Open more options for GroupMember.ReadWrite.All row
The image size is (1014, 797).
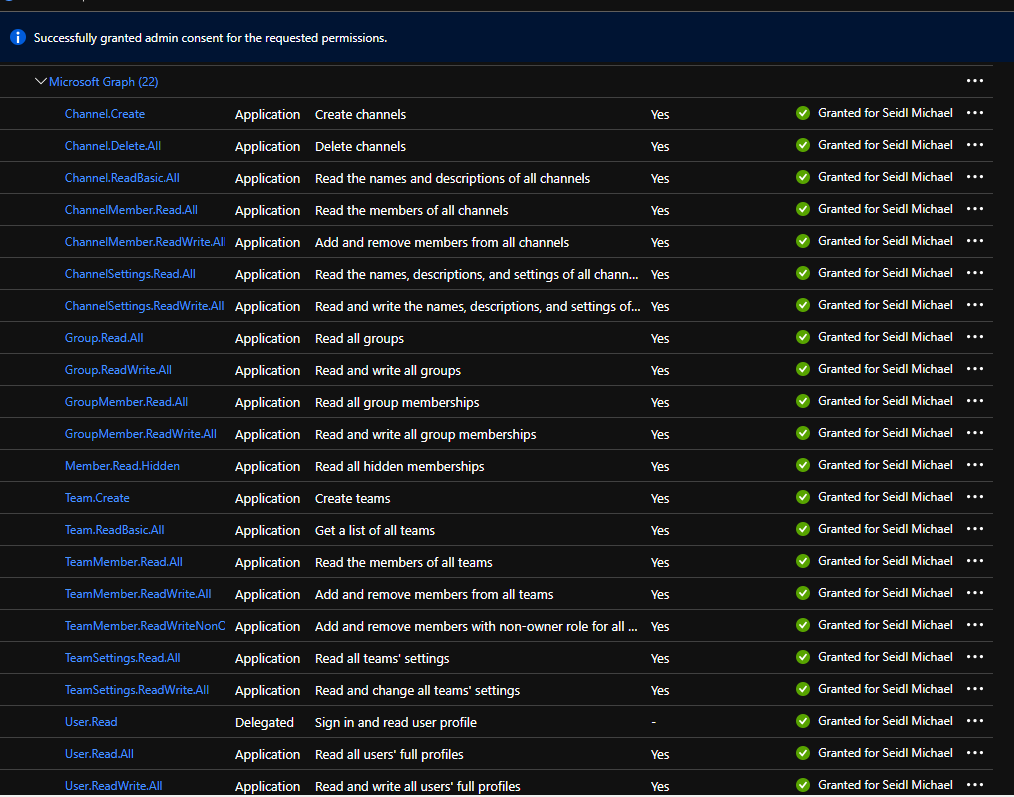coord(975,433)
